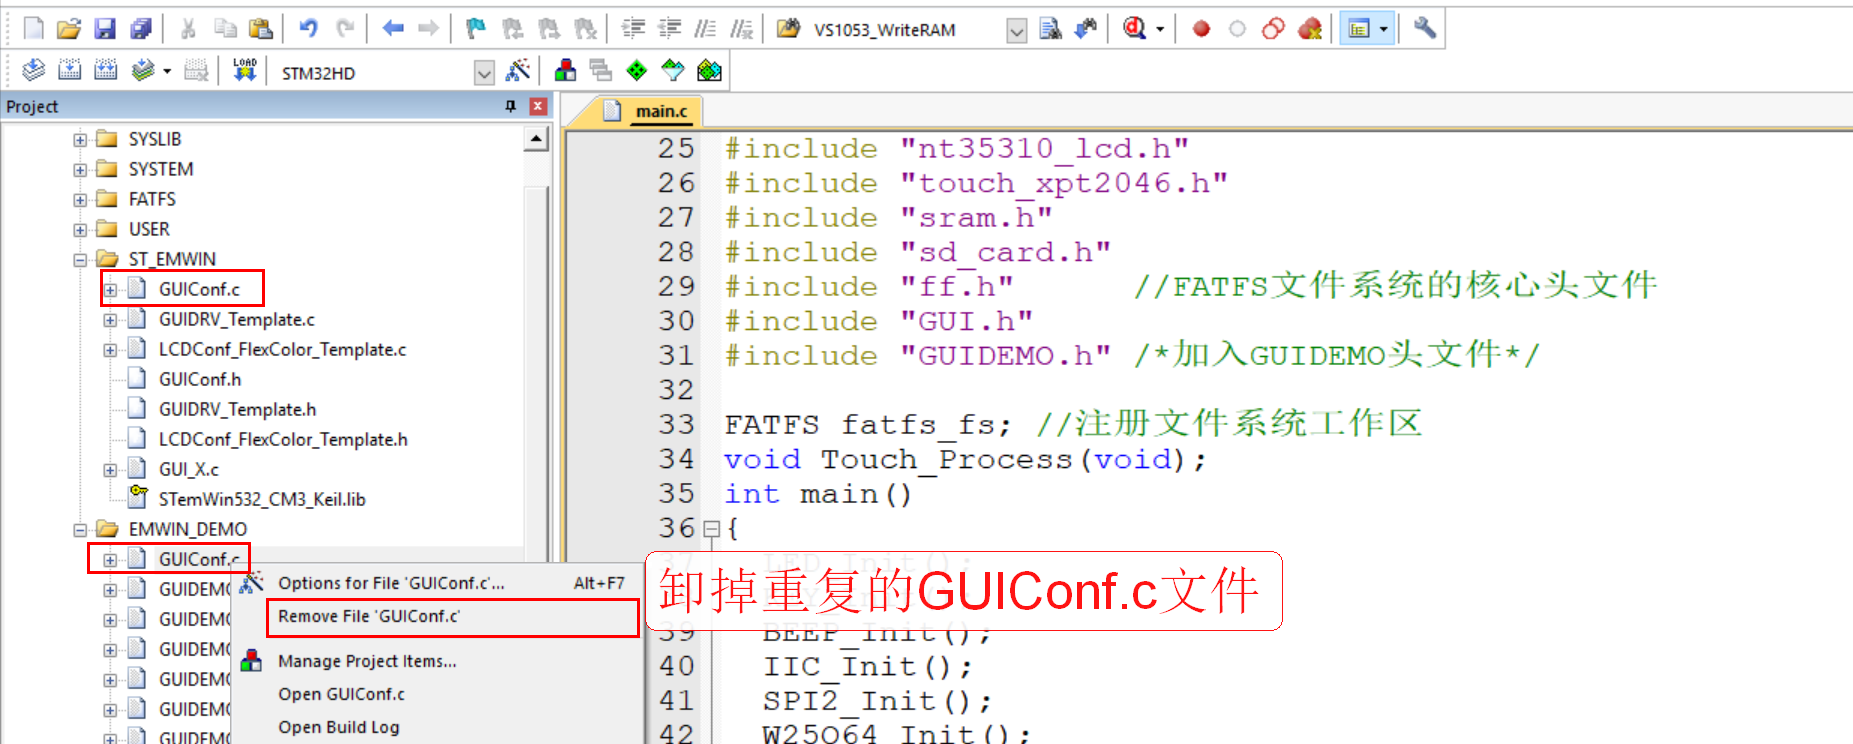Open debug button dropdown arrow

[1160, 29]
